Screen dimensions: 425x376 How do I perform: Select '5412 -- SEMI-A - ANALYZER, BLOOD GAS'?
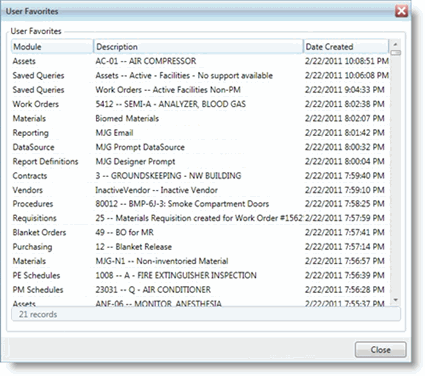point(200,104)
